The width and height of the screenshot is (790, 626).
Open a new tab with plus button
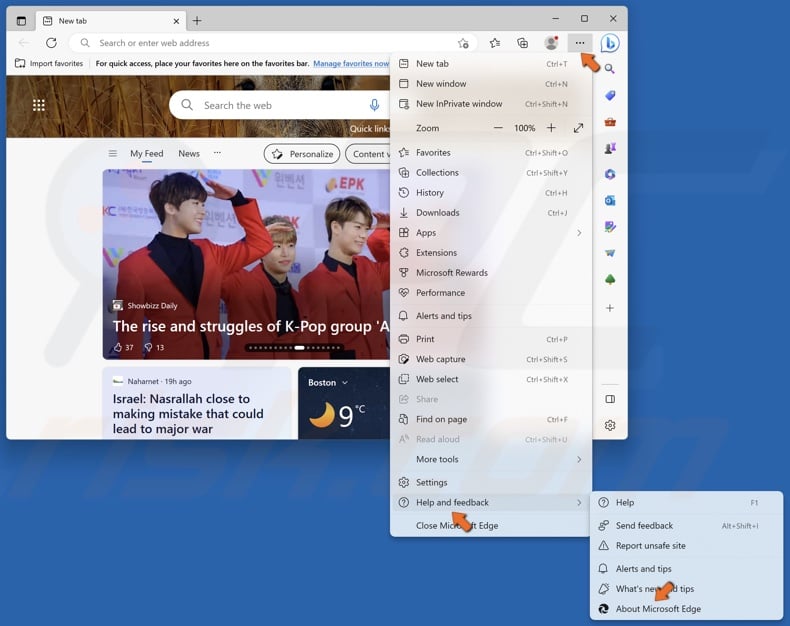click(x=197, y=21)
